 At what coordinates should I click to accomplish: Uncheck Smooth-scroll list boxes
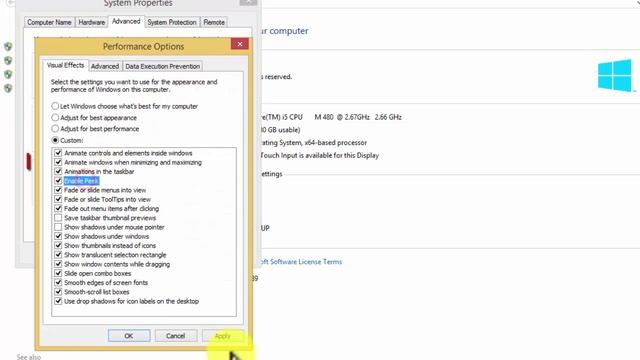58,292
